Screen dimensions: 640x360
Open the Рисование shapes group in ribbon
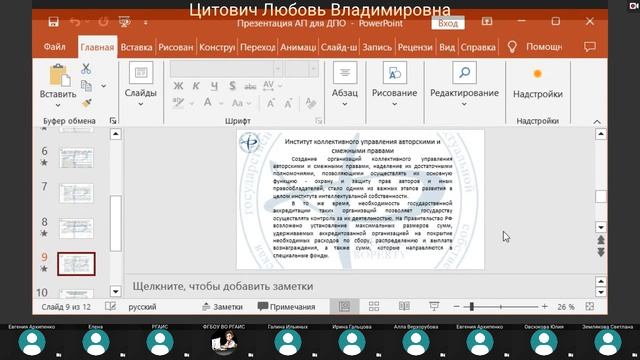(394, 84)
